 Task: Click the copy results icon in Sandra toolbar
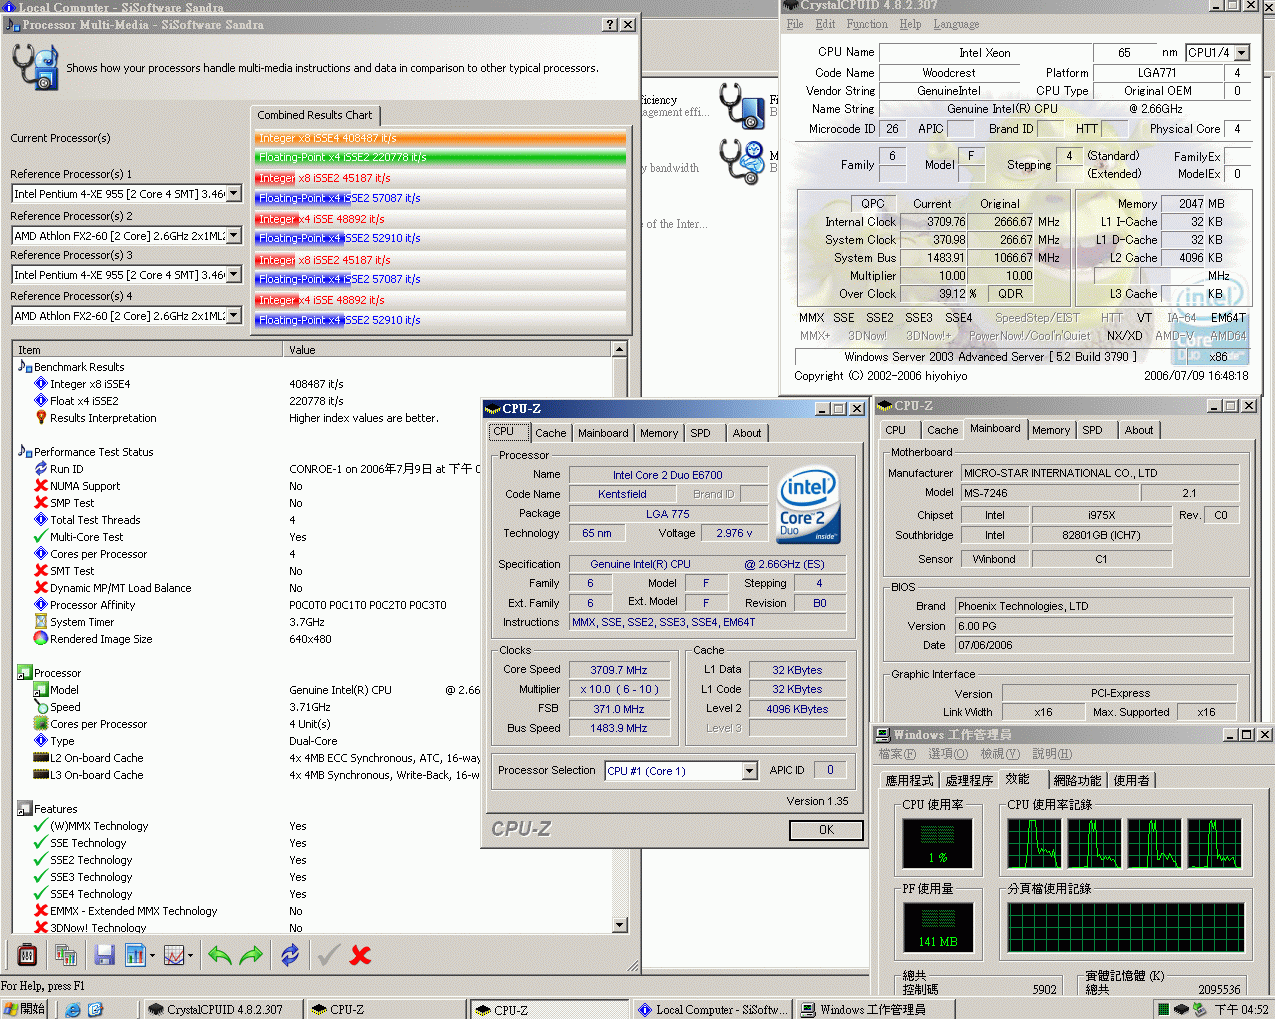point(66,955)
